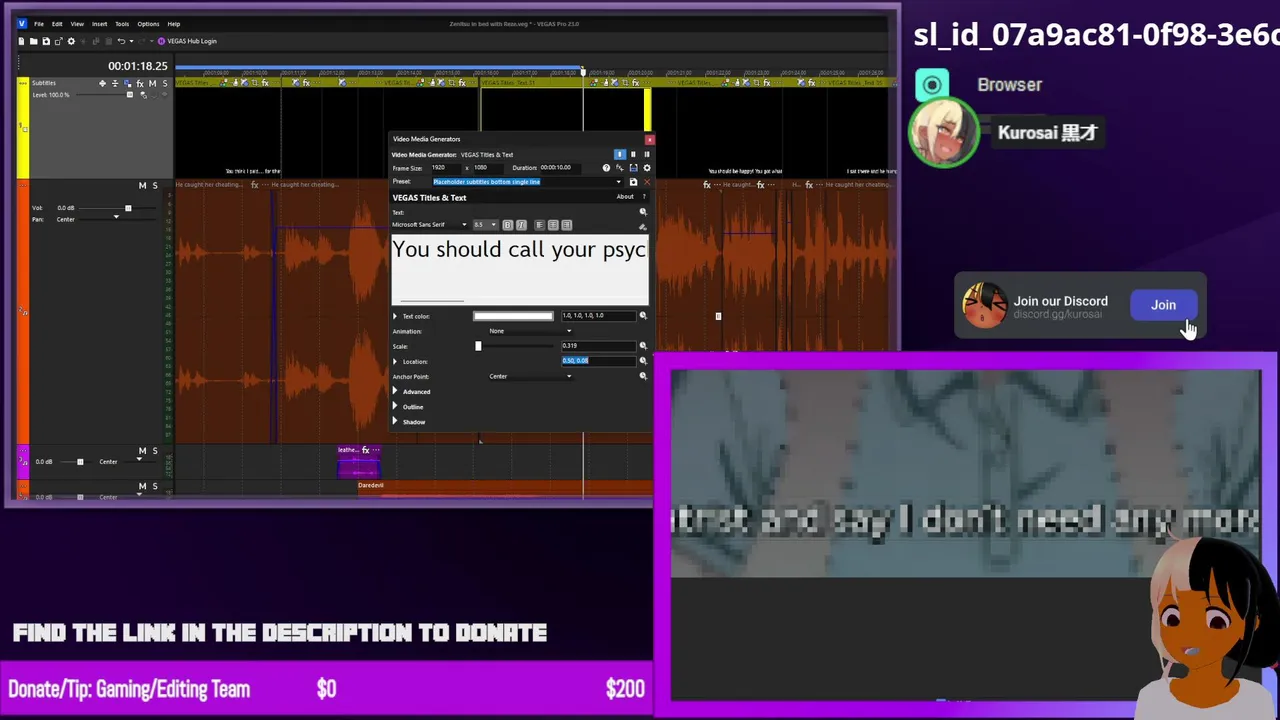Open the Insert menu
The height and width of the screenshot is (720, 1280).
coord(99,24)
